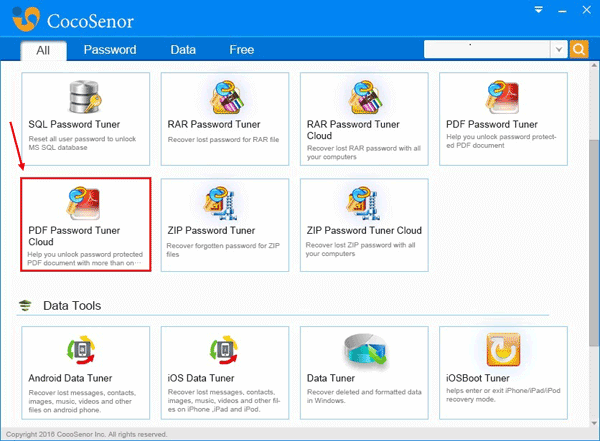Viewport: 600px width, 441px height.
Task: Select the RAR Password Tuner Cloud icon
Action: point(366,97)
